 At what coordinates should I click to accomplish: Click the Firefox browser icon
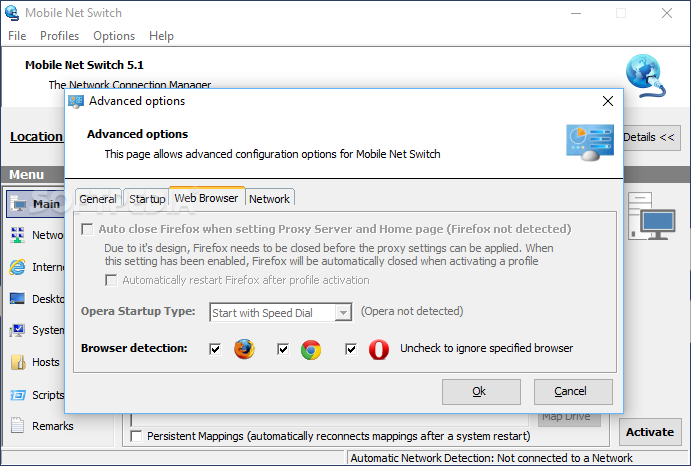(244, 349)
